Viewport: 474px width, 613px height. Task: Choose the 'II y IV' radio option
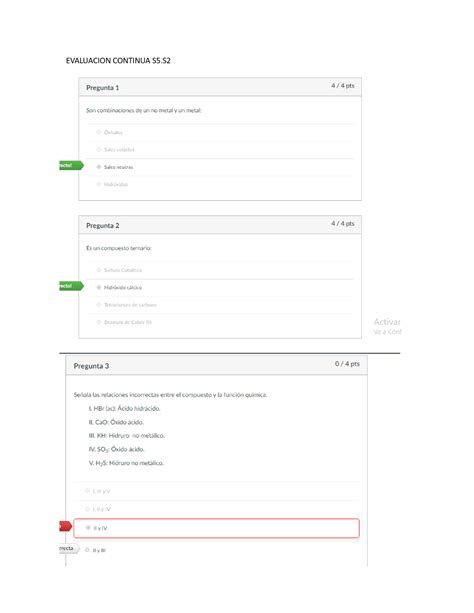(x=88, y=528)
